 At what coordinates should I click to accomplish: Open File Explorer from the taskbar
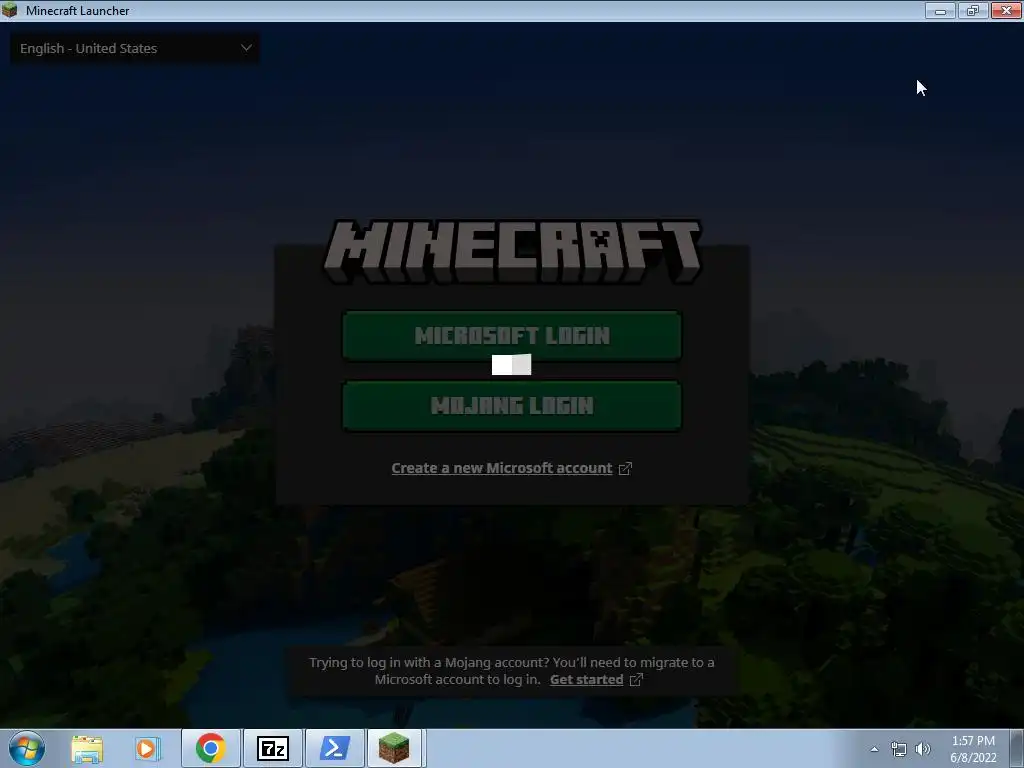[87, 748]
